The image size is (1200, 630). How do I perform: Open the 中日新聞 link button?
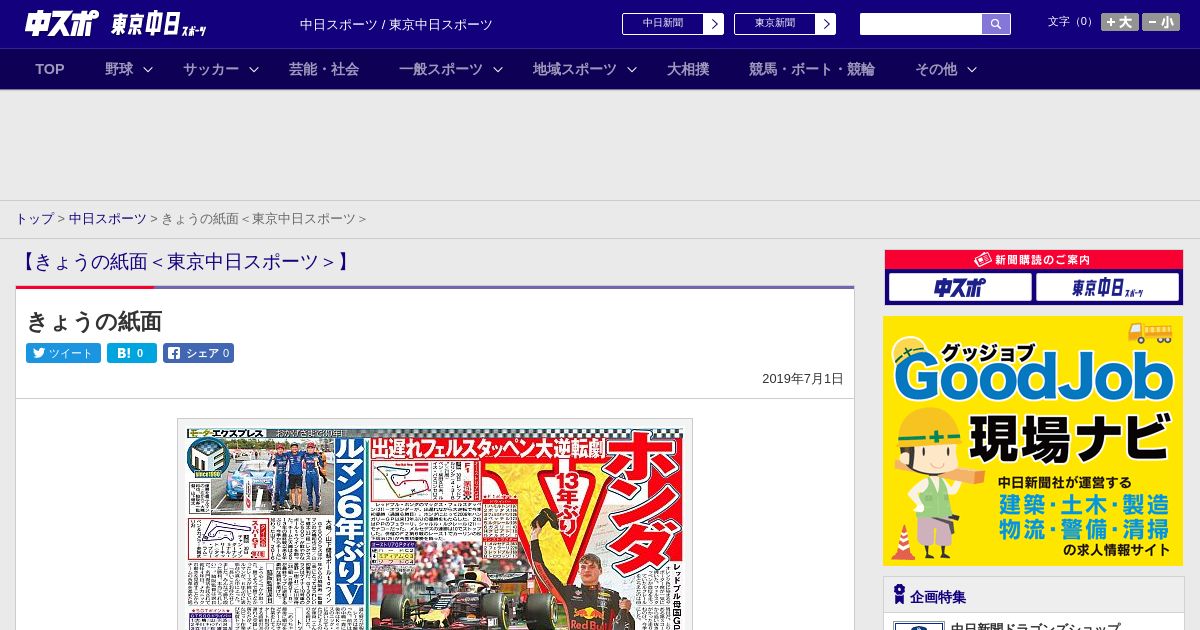point(663,24)
